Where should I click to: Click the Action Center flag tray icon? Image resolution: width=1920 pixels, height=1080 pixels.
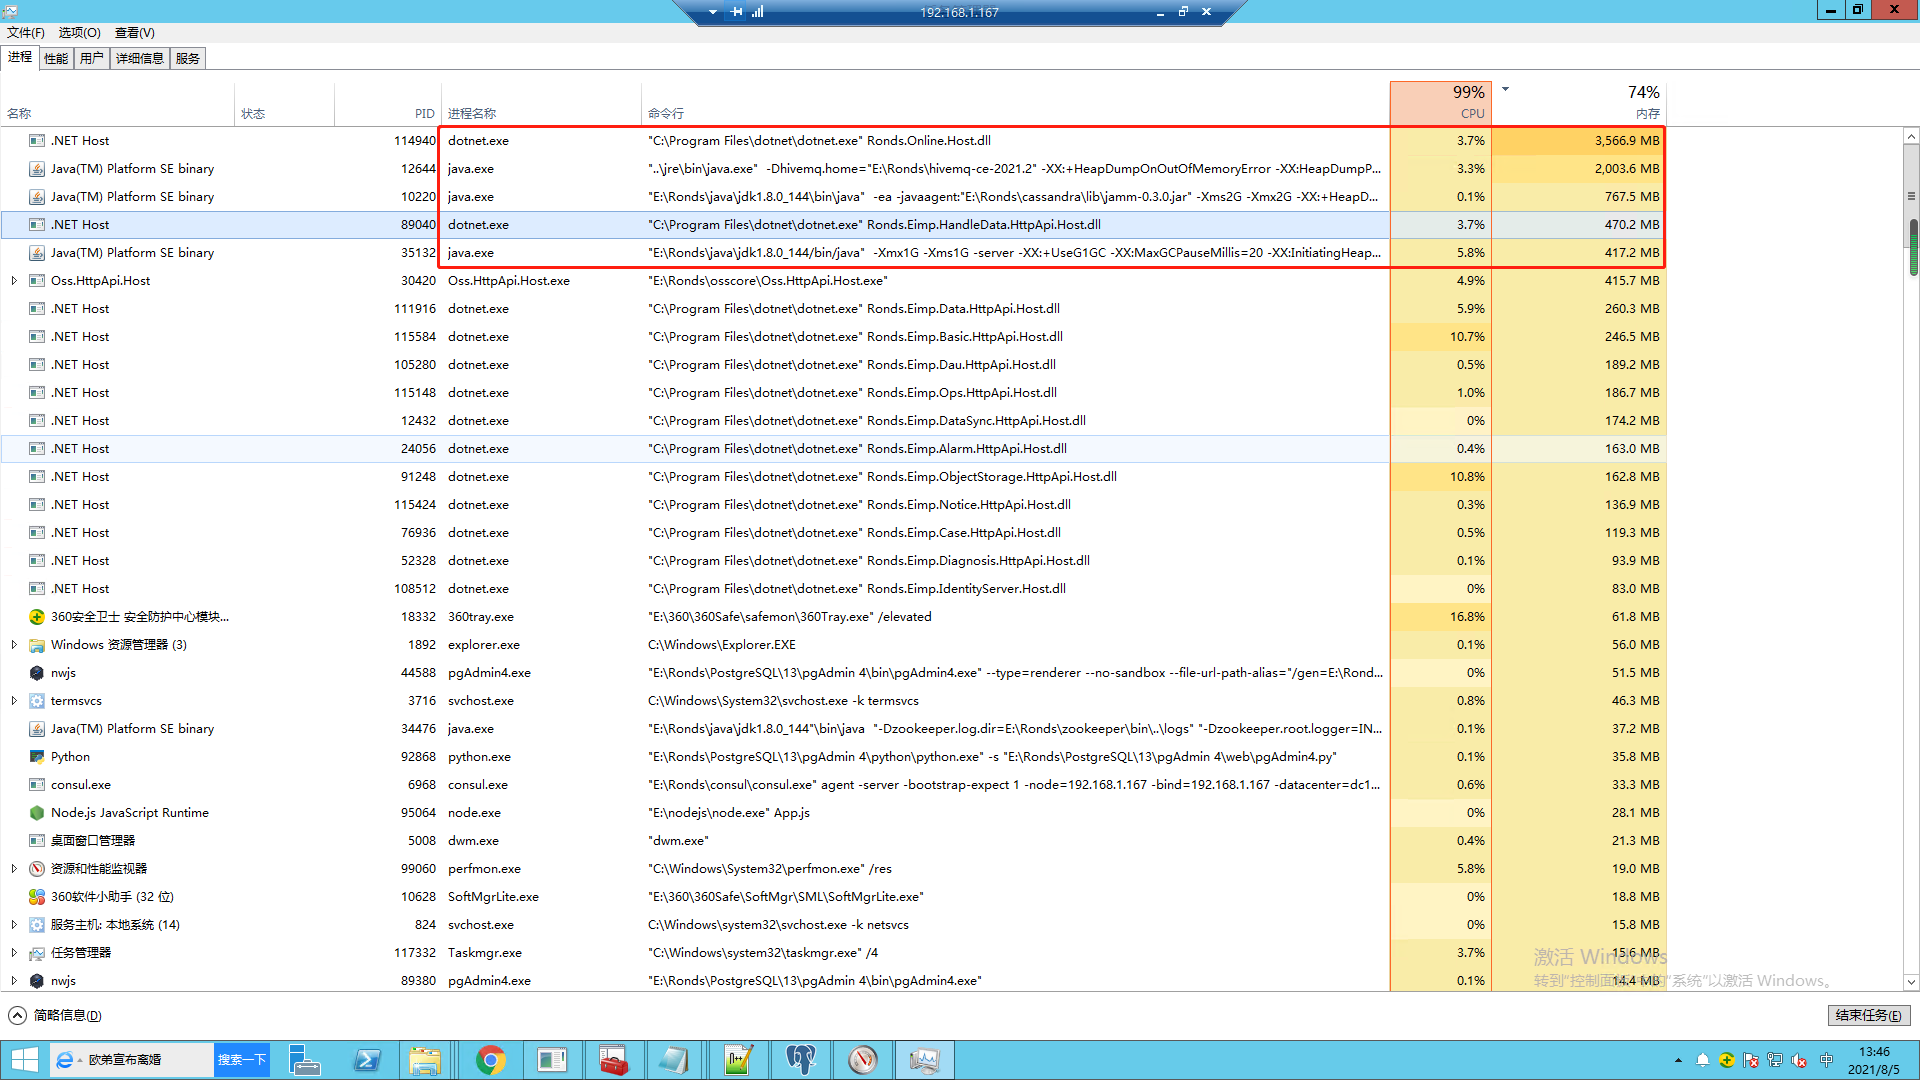pyautogui.click(x=1751, y=1060)
